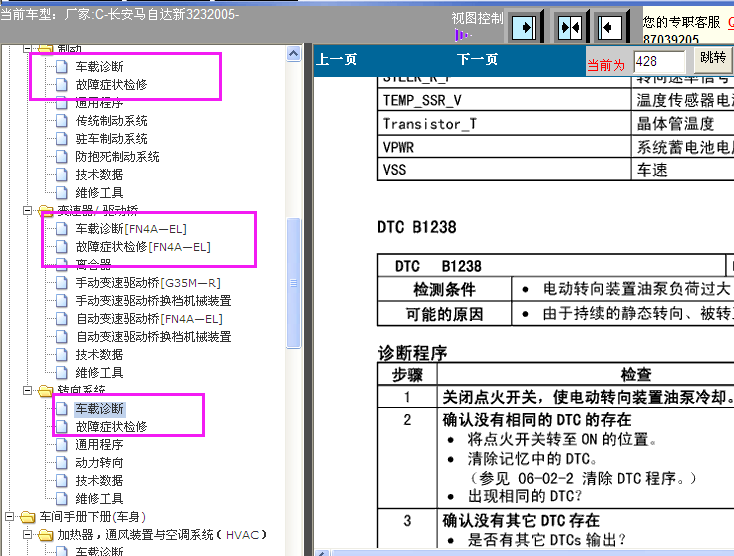Collapse the 变速器/驱动桥 folder
This screenshot has width=734, height=556.
pos(28,211)
